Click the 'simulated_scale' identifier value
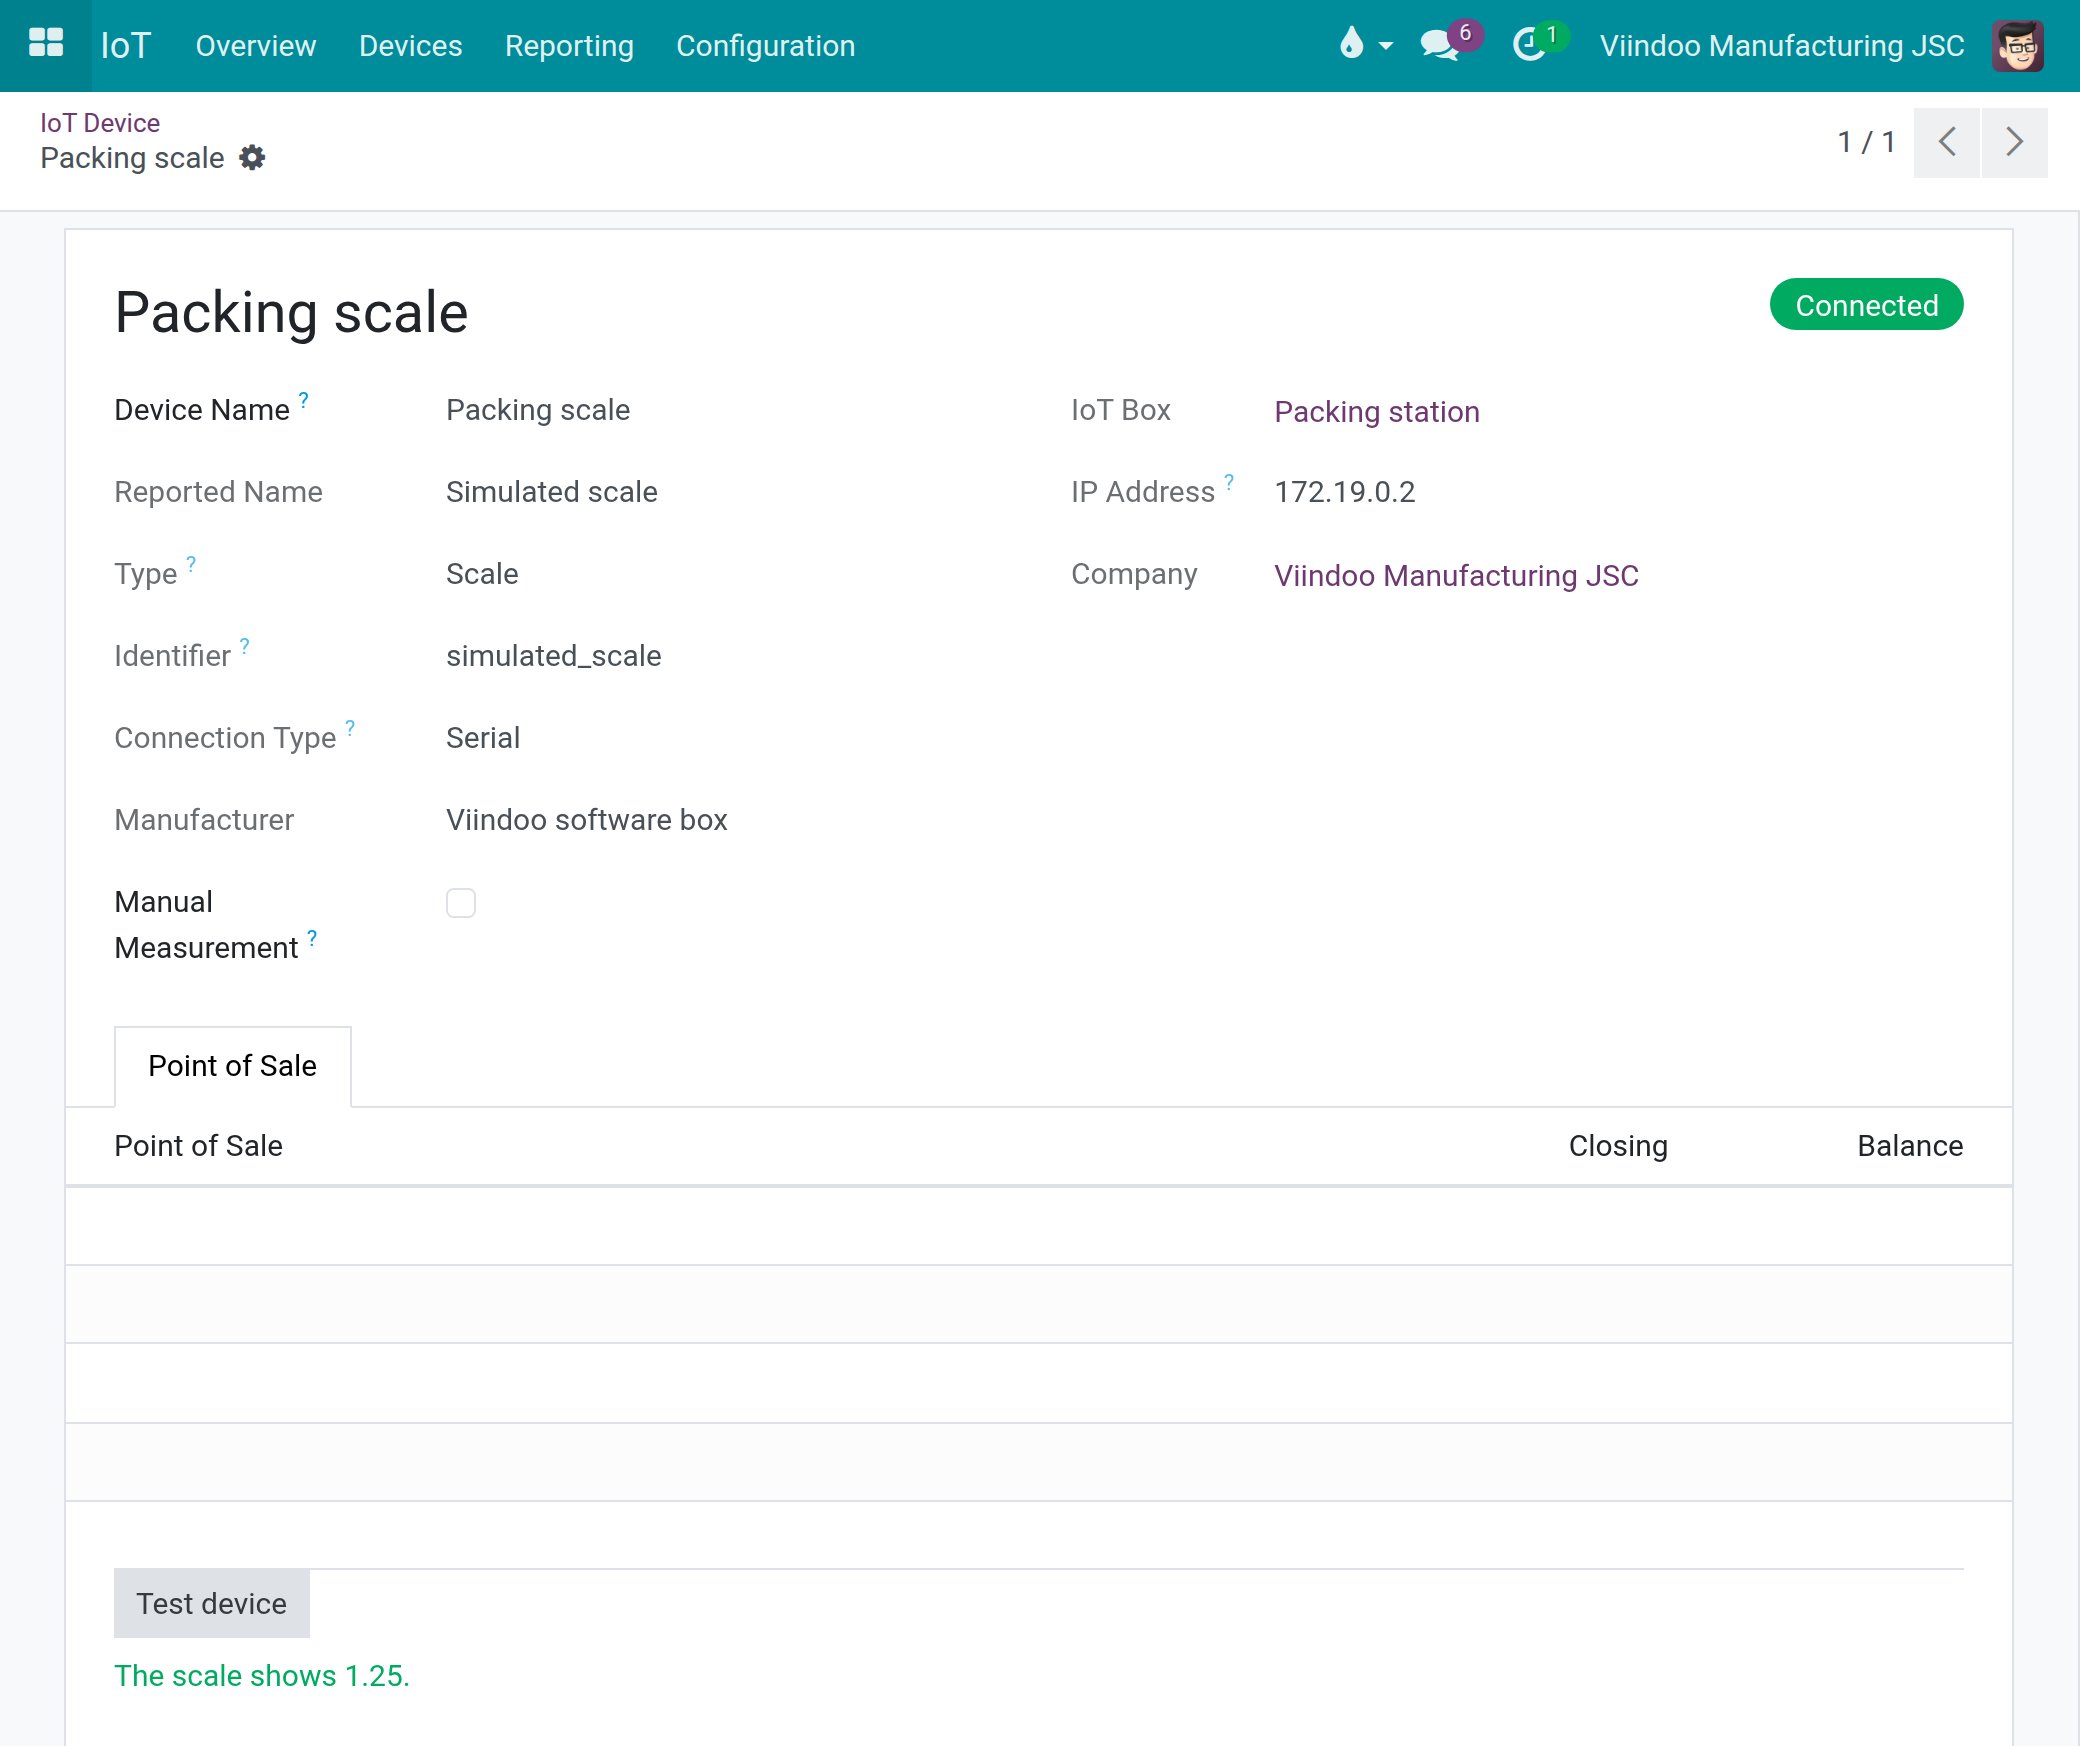 tap(554, 656)
